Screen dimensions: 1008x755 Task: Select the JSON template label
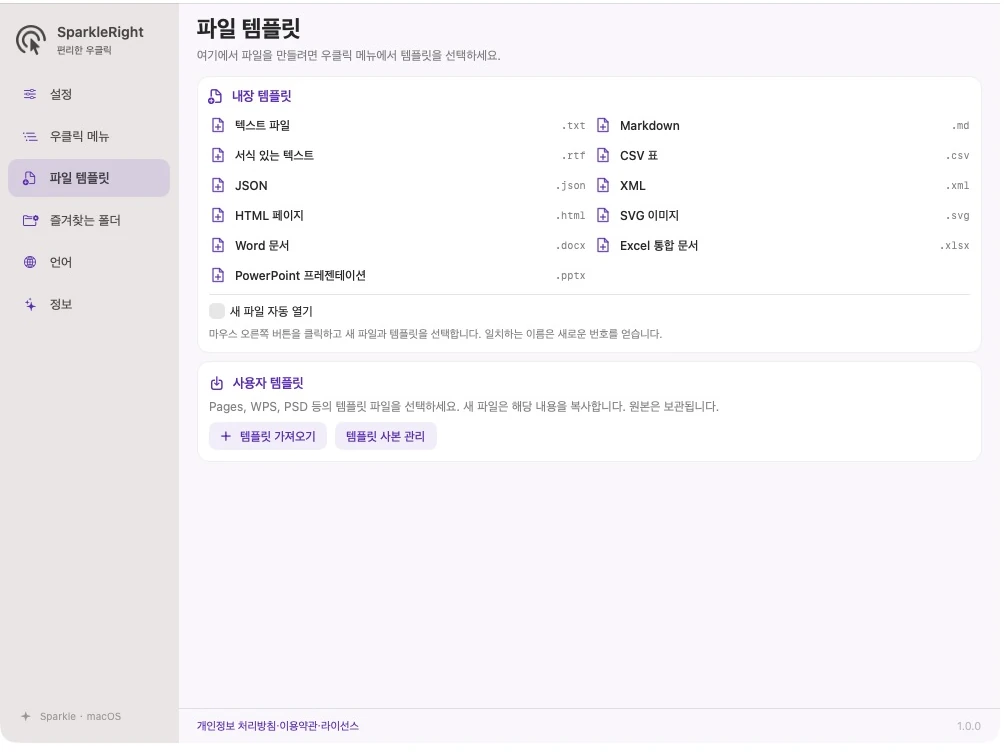(x=251, y=186)
